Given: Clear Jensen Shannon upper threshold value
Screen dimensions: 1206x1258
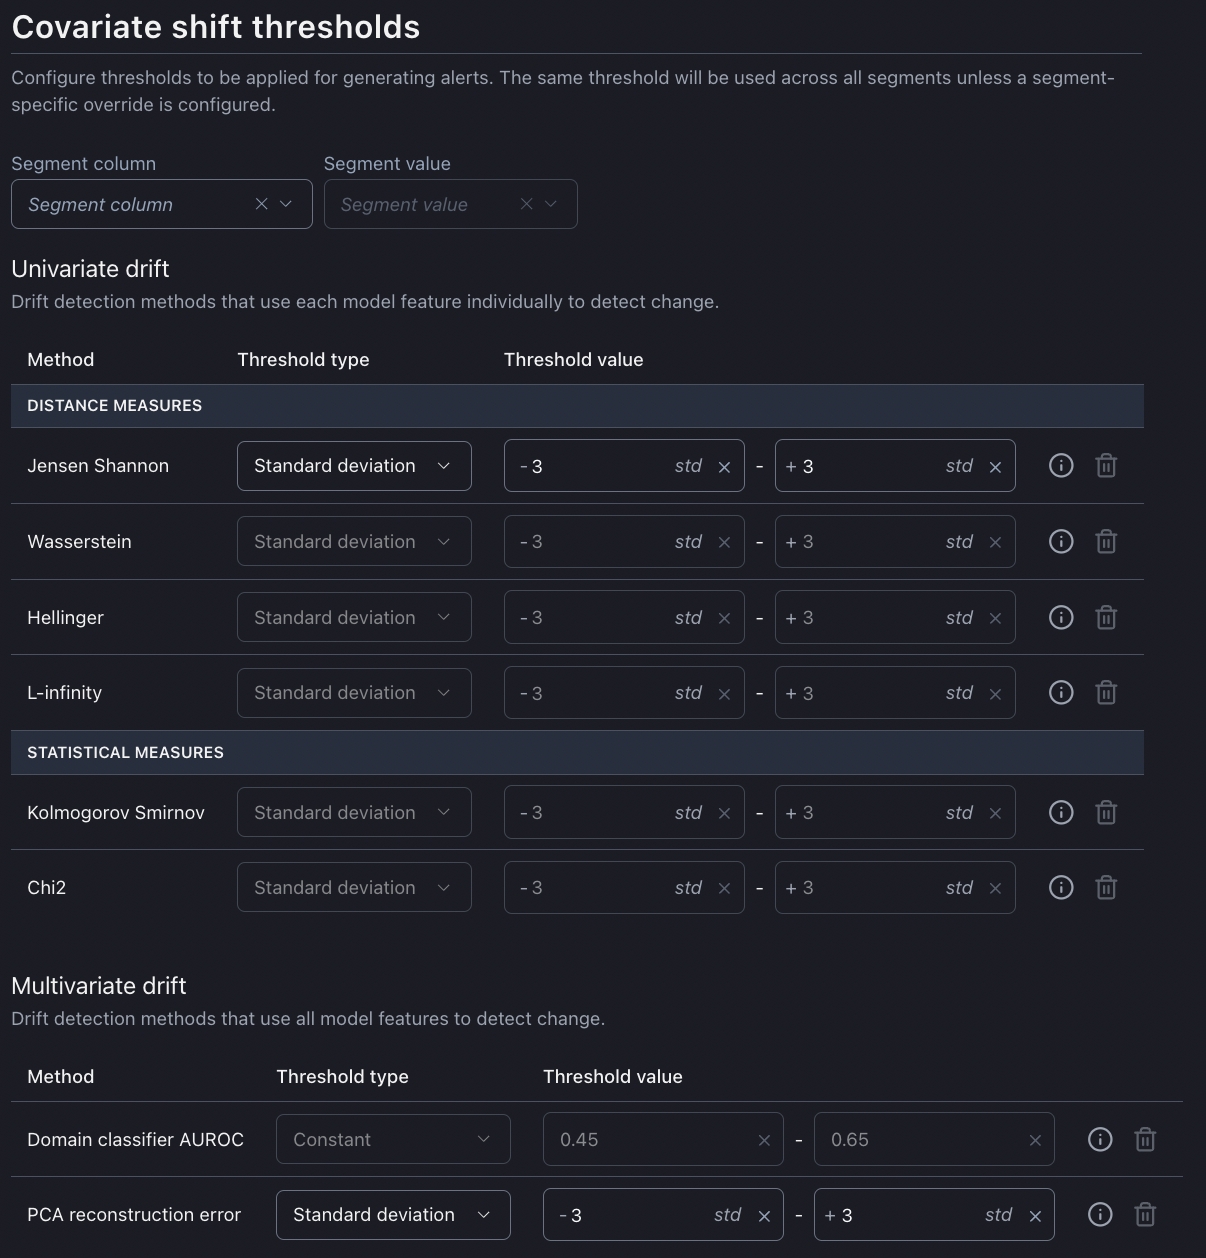Looking at the screenshot, I should 995,467.
